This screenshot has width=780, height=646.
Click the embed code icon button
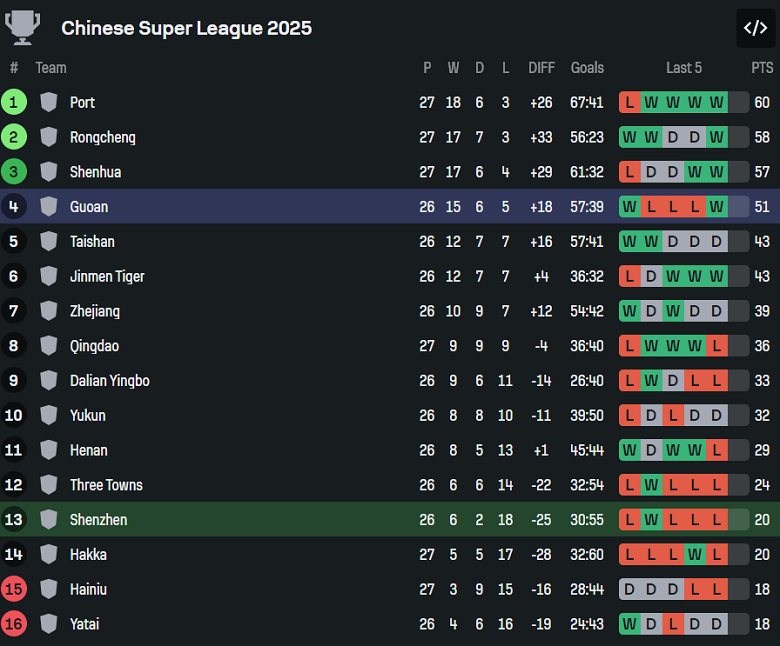[755, 28]
